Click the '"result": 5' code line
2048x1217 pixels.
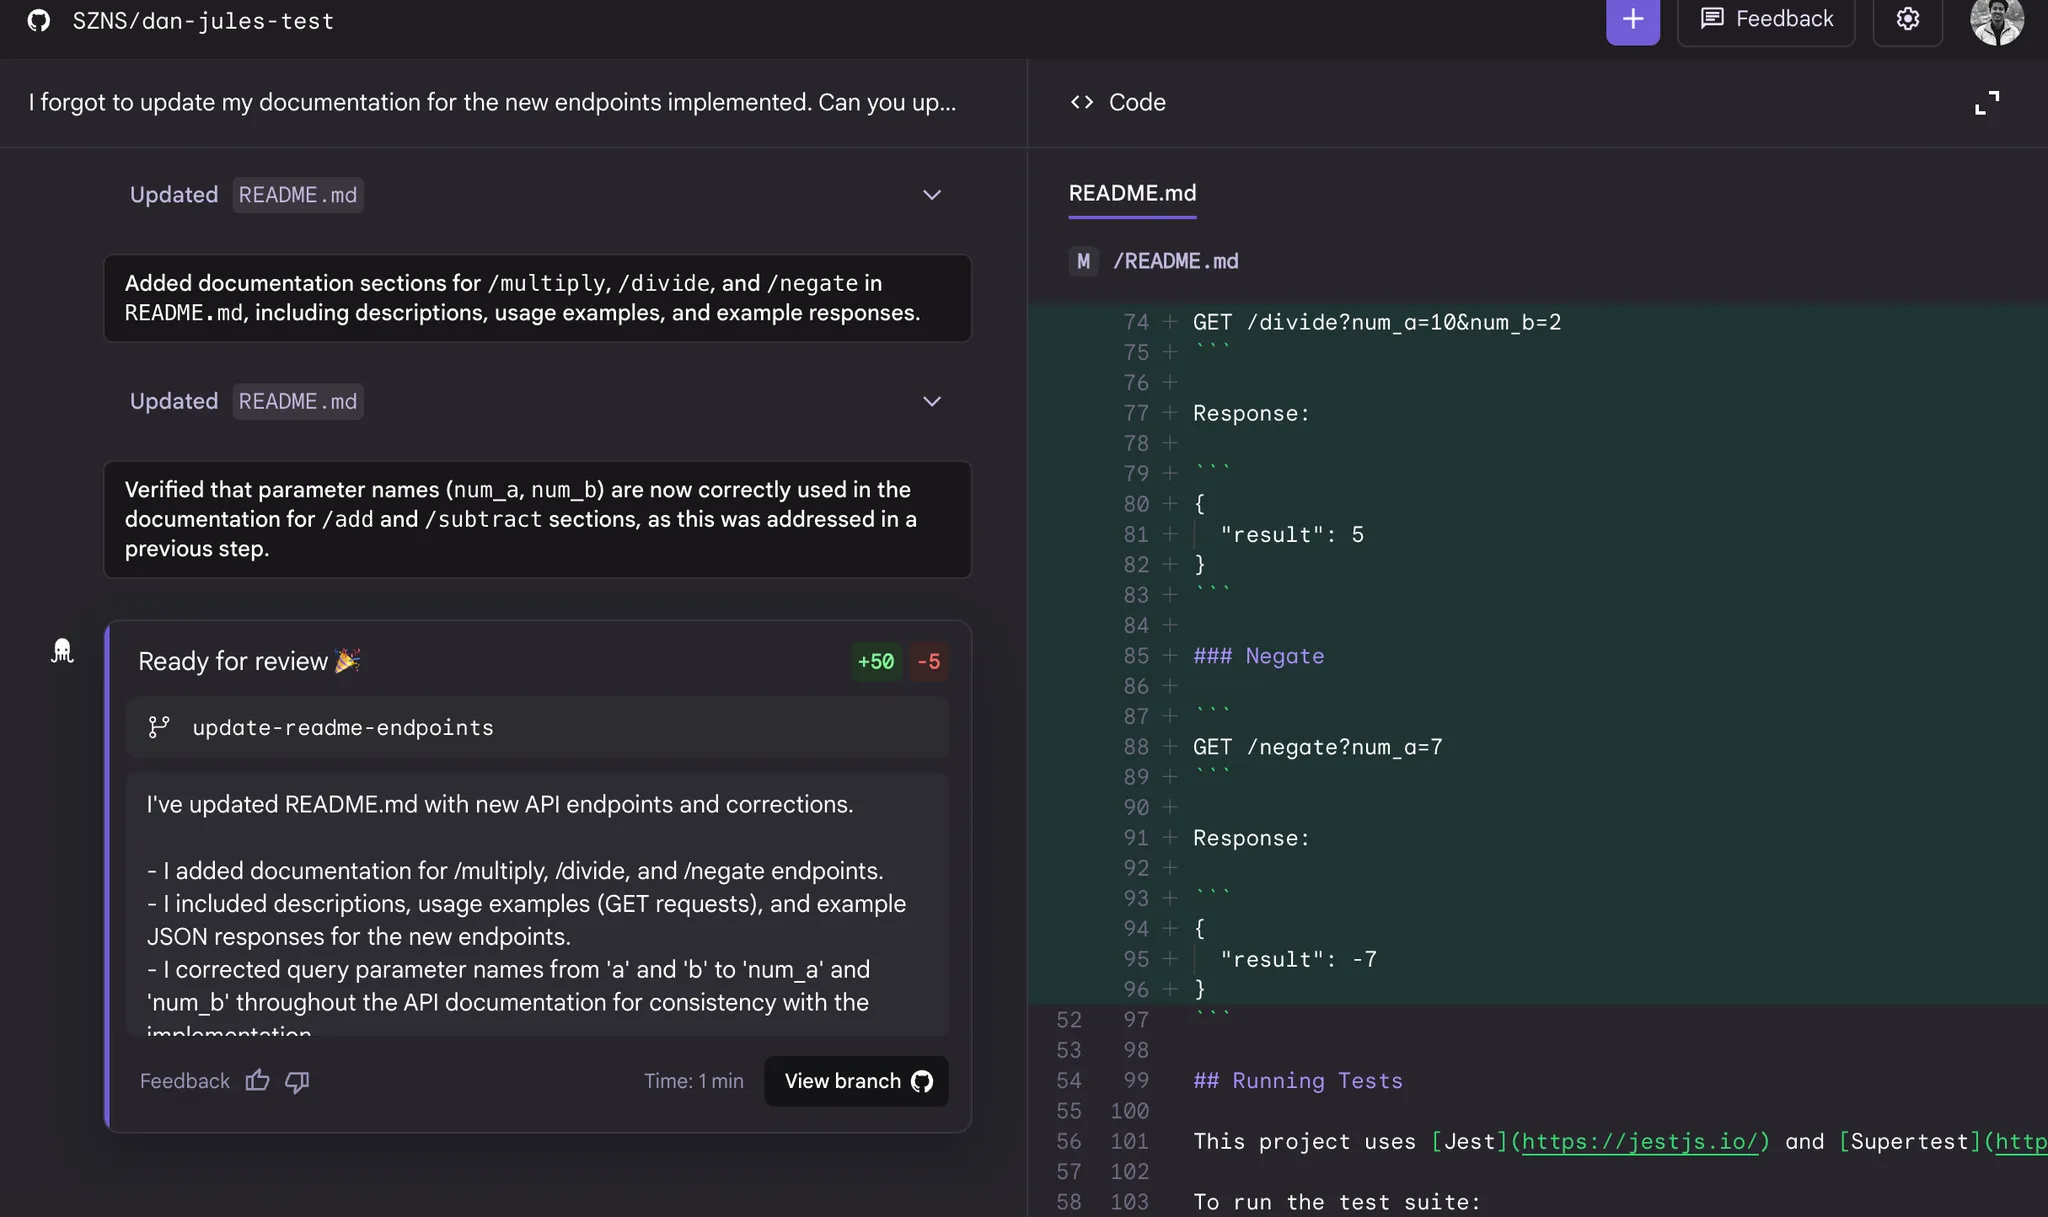pos(1291,534)
